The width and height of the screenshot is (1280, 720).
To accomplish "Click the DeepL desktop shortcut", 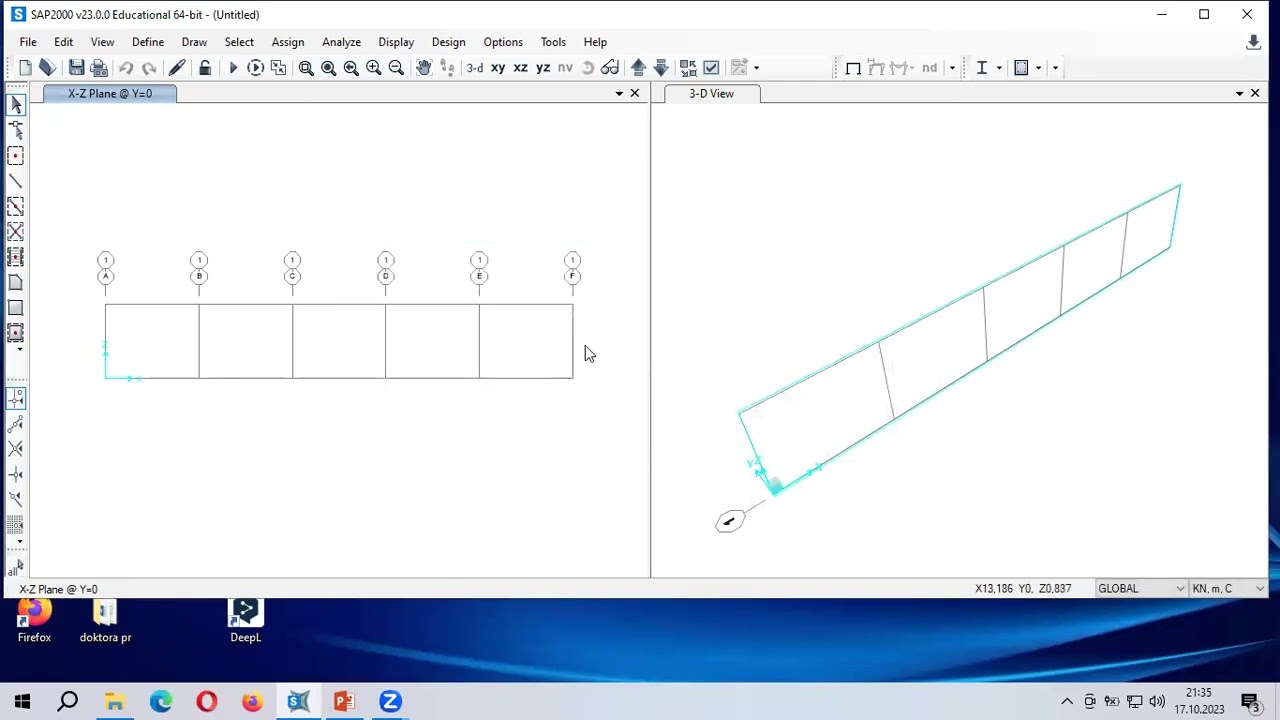I will 245,622.
